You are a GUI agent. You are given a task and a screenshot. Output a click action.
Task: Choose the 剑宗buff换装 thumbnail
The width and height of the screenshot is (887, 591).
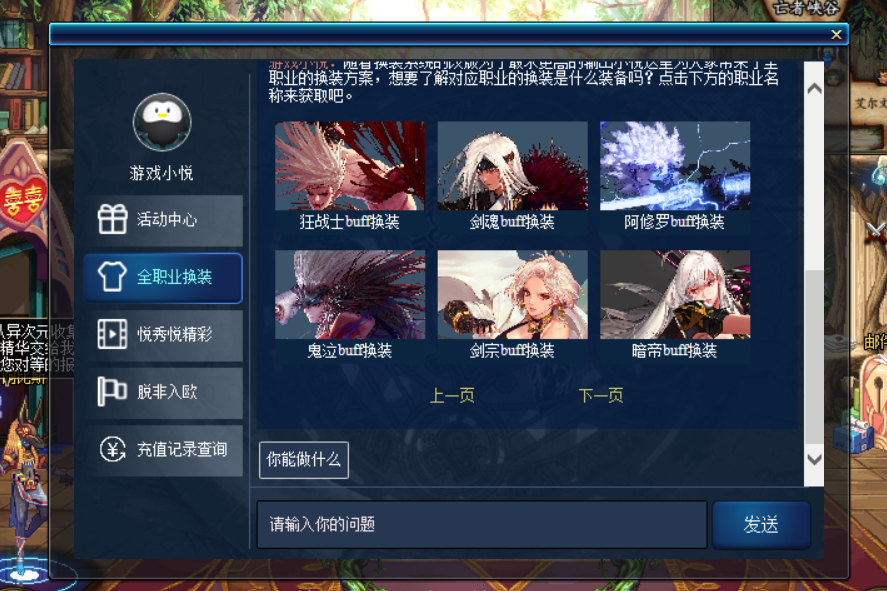click(x=513, y=305)
